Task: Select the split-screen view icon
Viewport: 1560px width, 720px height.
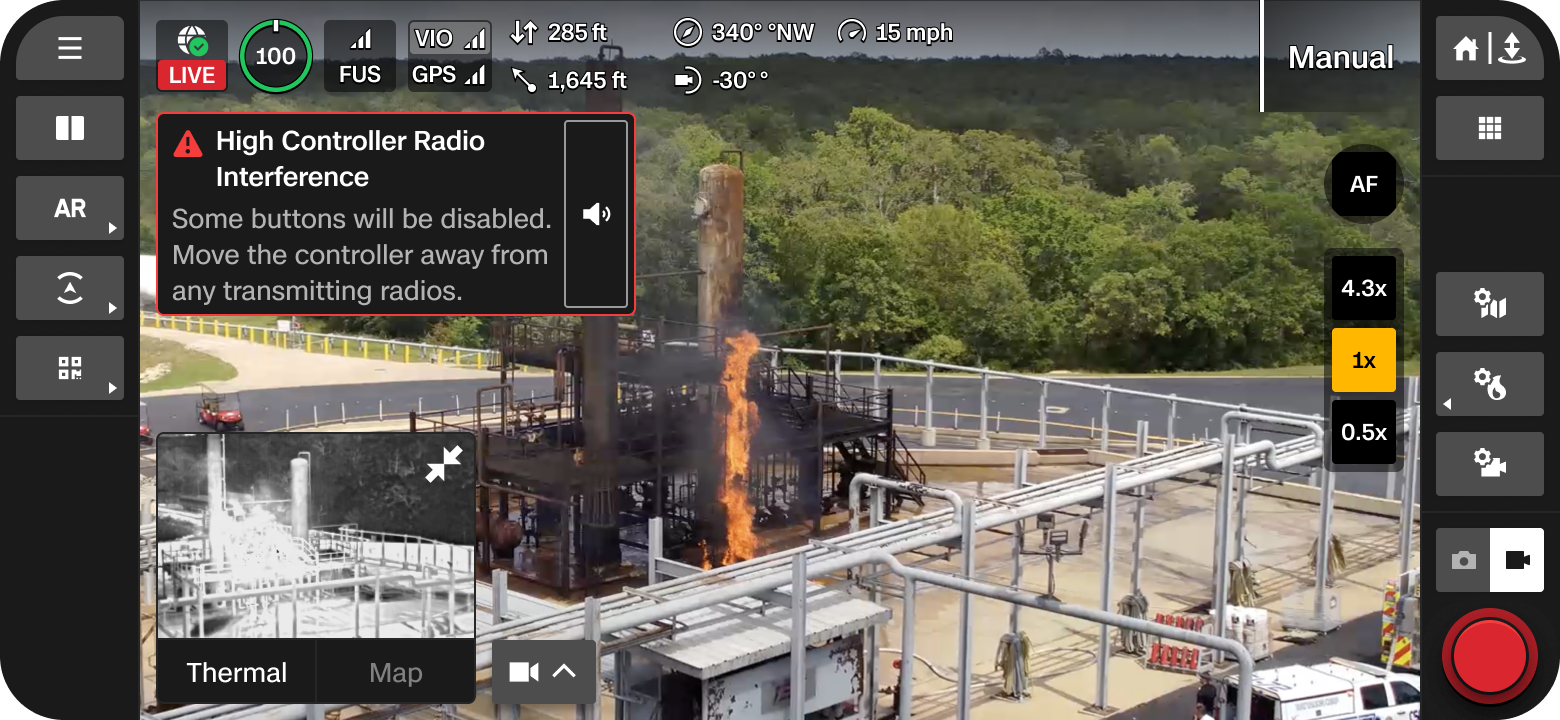Action: coord(69,128)
